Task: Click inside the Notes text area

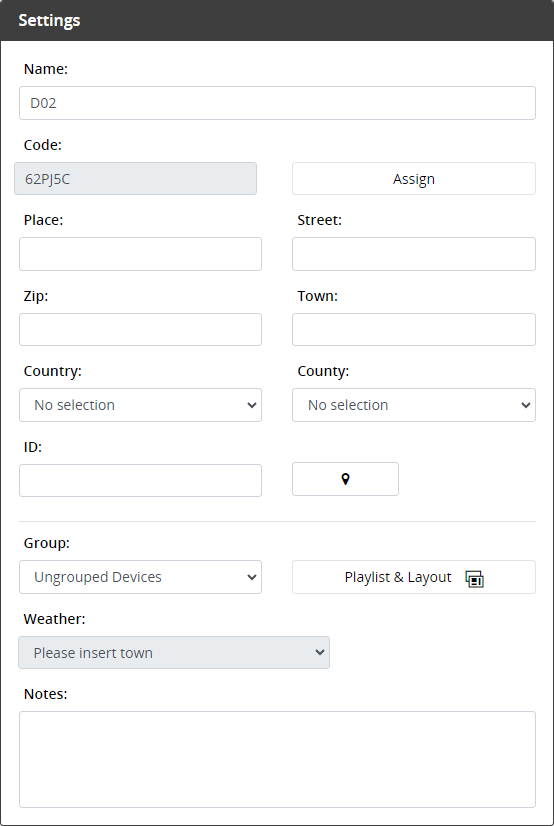Action: (278, 760)
